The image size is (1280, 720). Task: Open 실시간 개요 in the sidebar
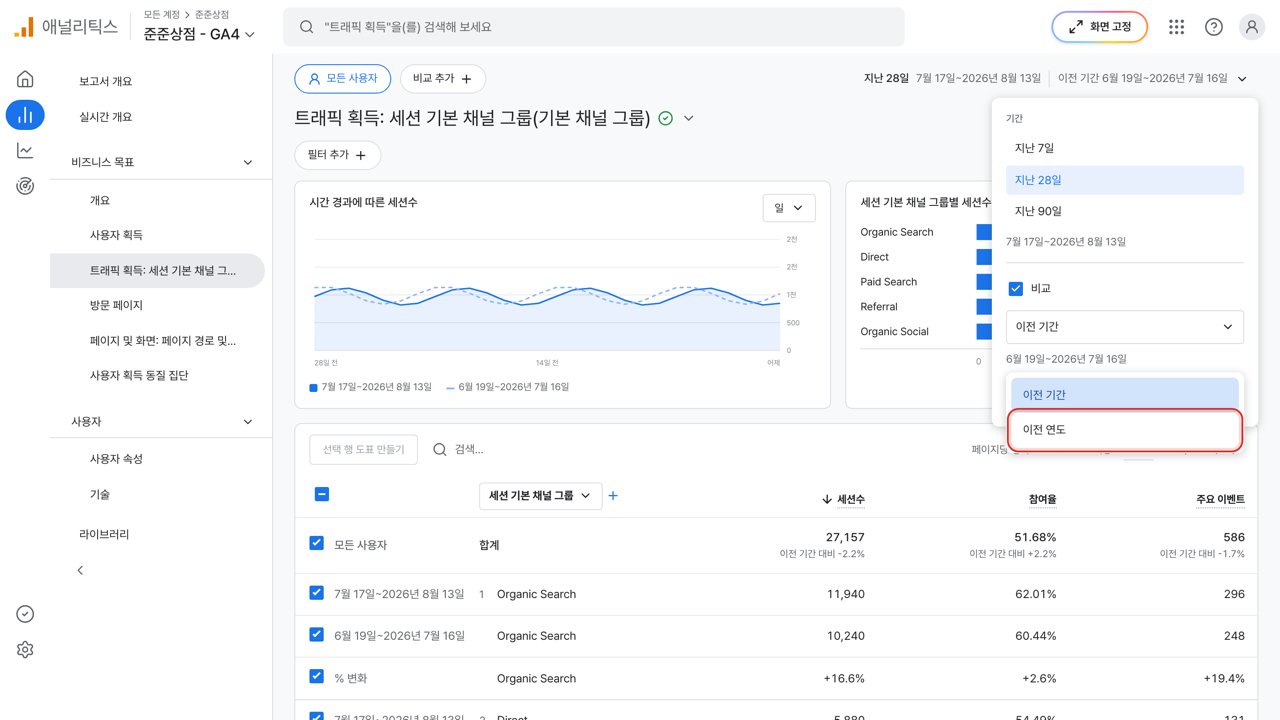pyautogui.click(x=106, y=117)
